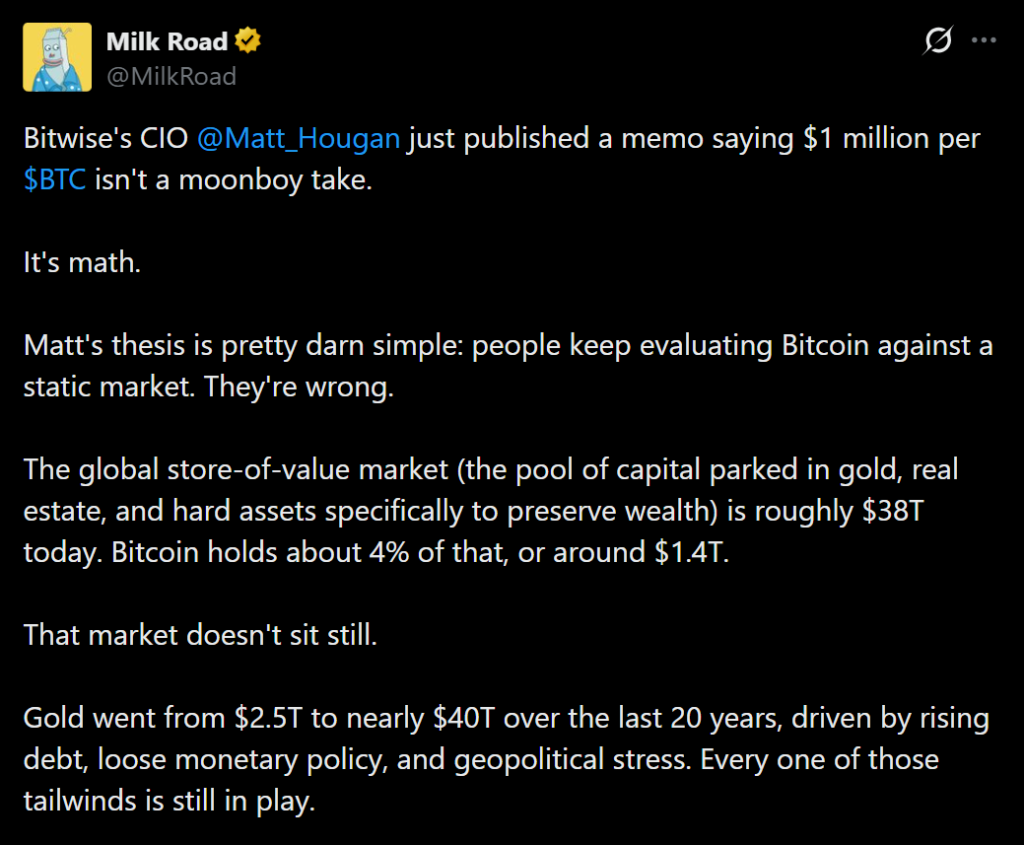This screenshot has height=845, width=1024.
Task: Follow the @Matt_Hougan mention link
Action: point(299,139)
